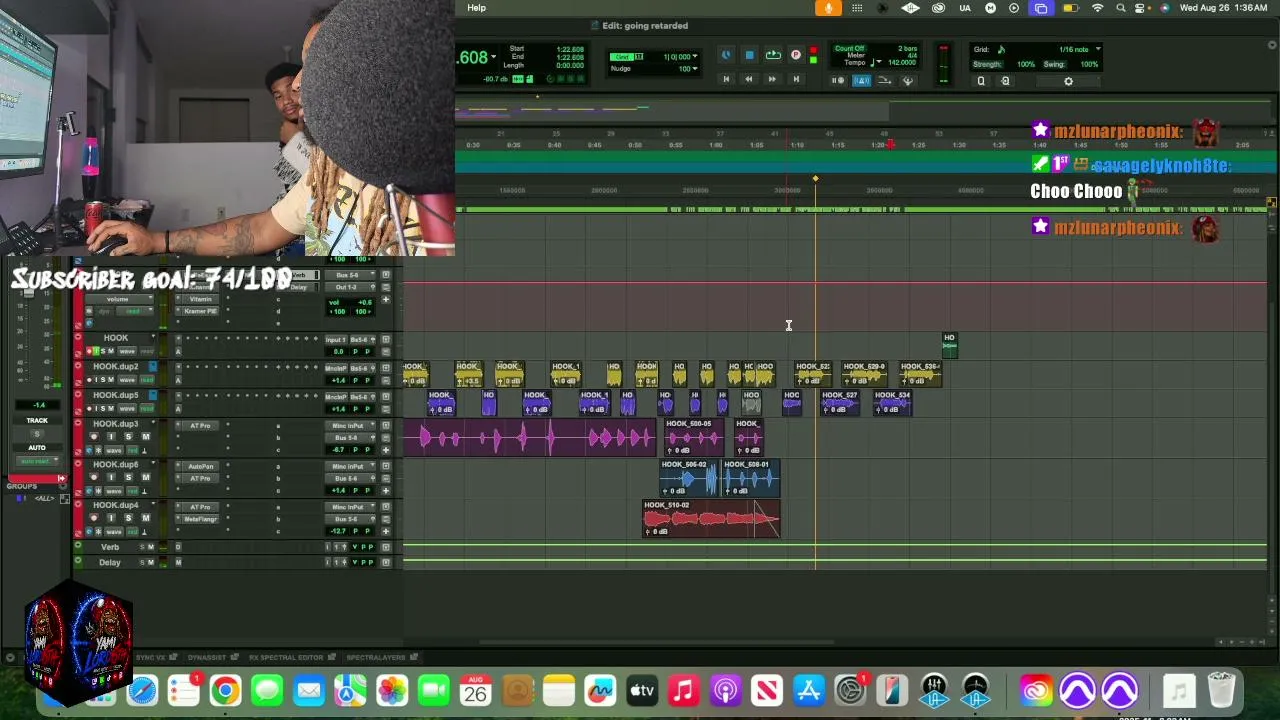This screenshot has width=1280, height=720.
Task: Click the Rewind transport button
Action: [748, 80]
